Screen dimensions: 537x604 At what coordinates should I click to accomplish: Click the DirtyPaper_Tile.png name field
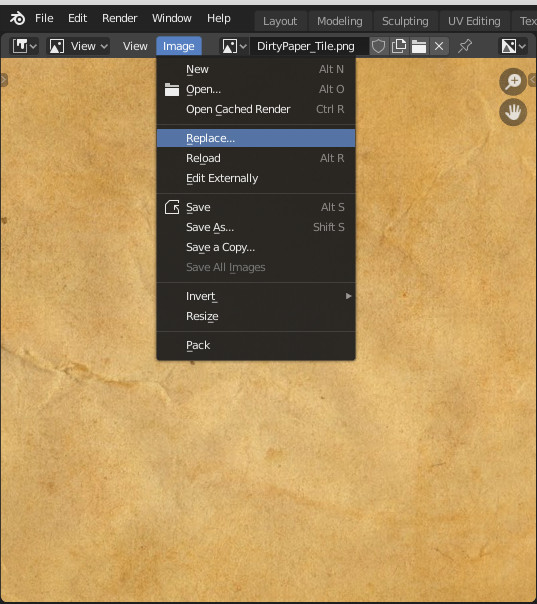coord(309,46)
